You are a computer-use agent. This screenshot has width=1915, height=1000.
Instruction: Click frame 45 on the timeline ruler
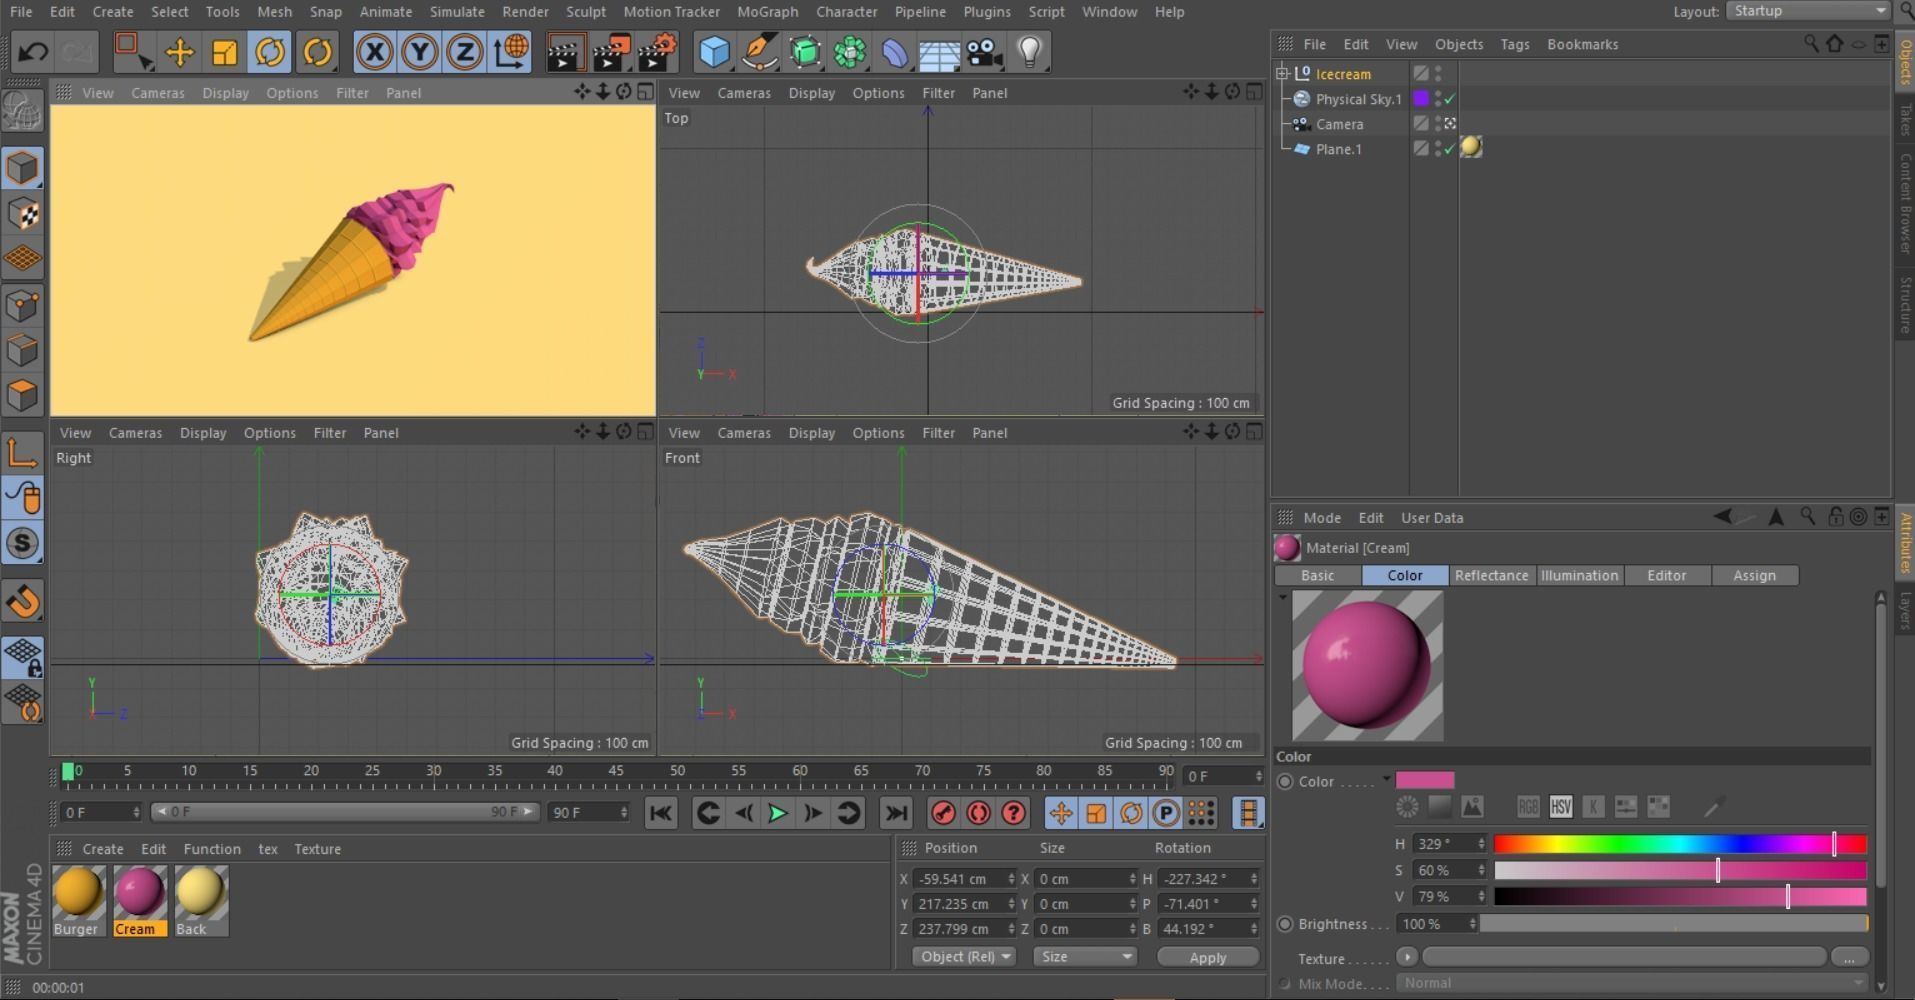coord(616,771)
